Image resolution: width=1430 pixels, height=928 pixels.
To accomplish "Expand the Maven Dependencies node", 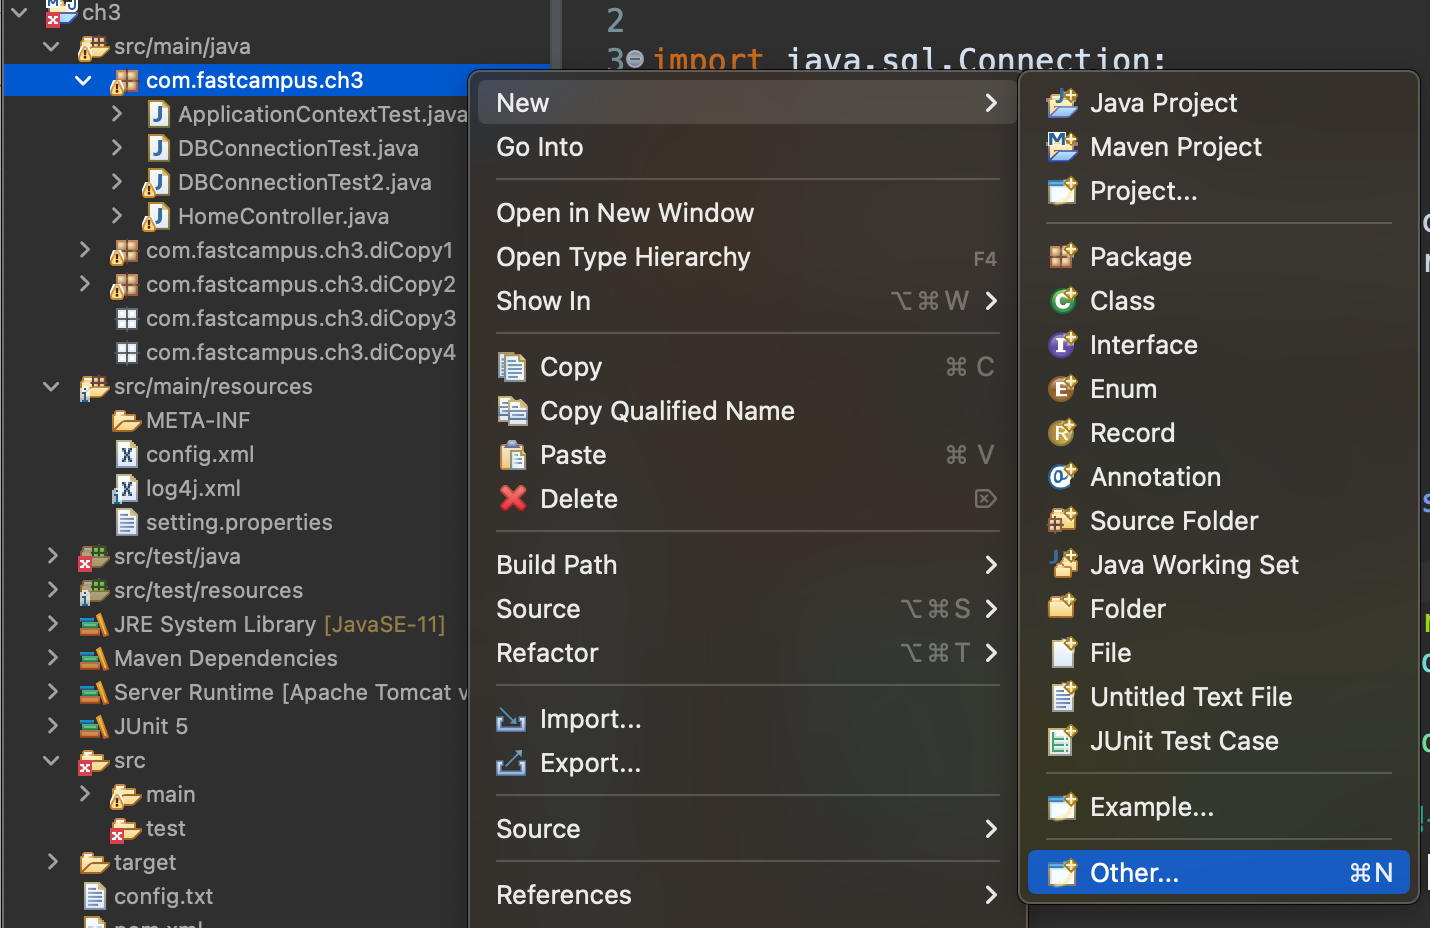I will pyautogui.click(x=53, y=658).
